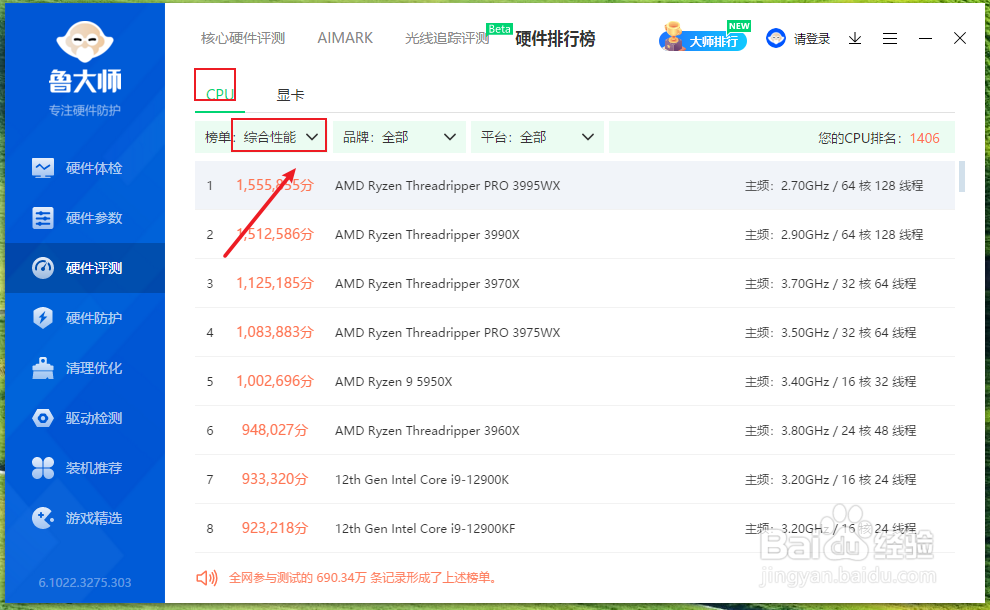Select the Intel Core i9-12900K row
Viewport: 990px width, 610px height.
[575, 479]
